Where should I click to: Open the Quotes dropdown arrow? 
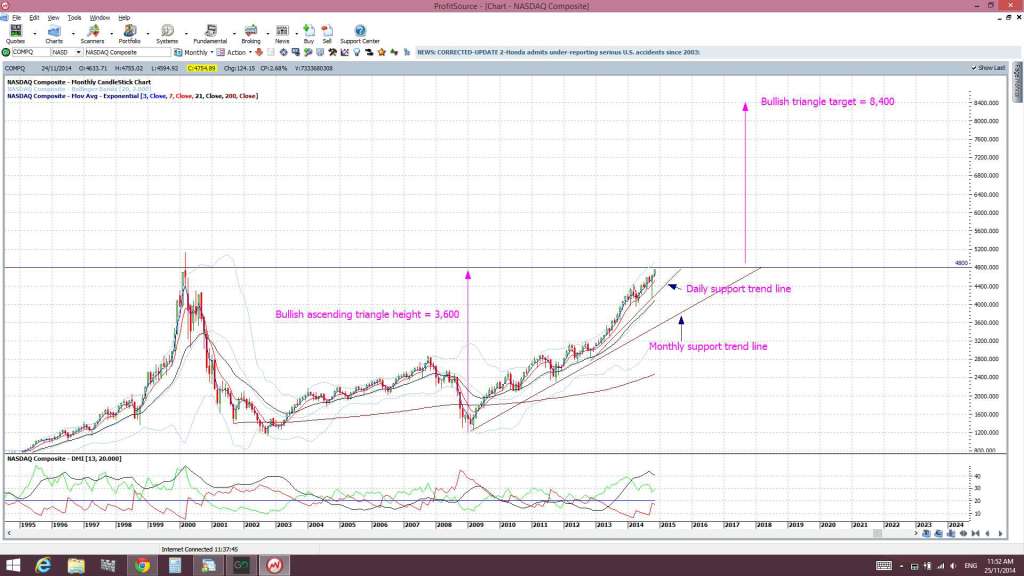[35, 34]
